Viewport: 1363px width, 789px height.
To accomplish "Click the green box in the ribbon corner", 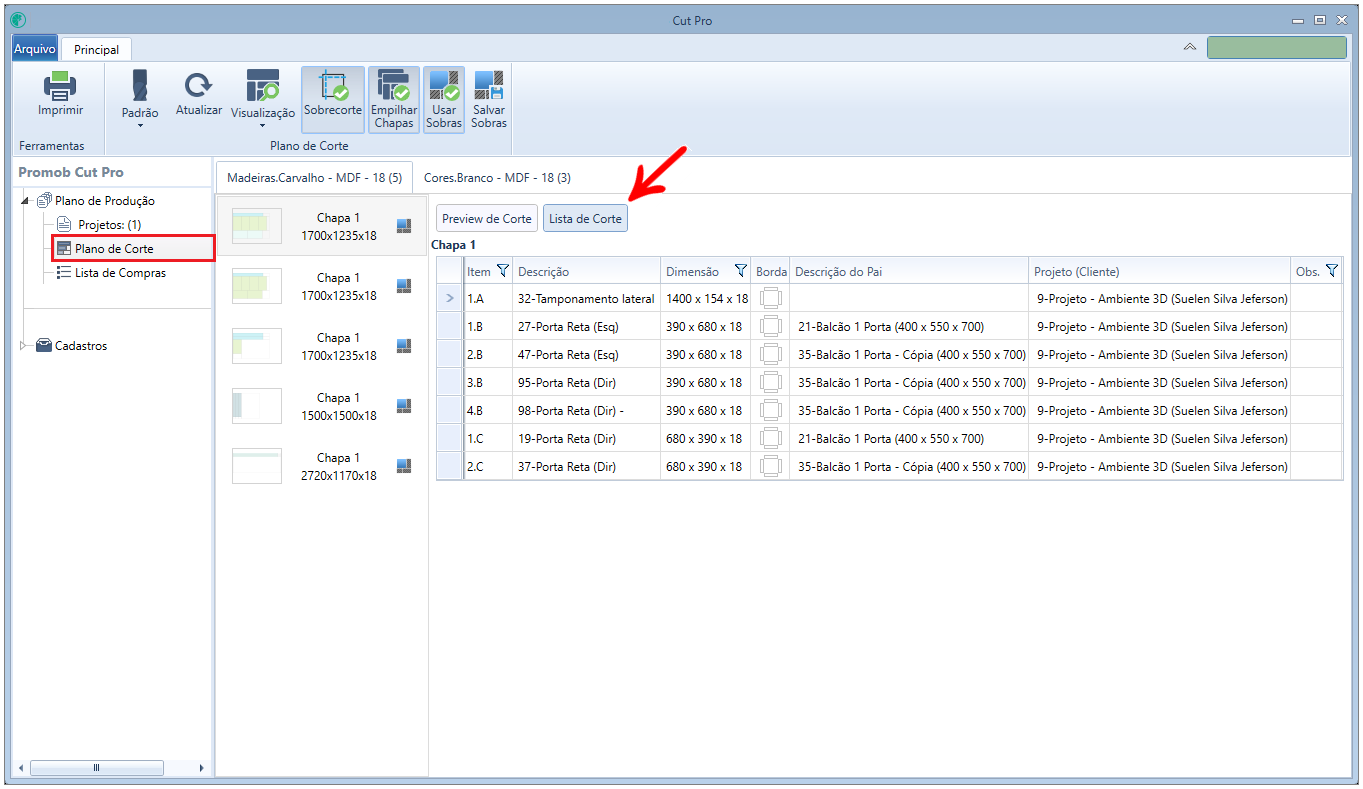I will pyautogui.click(x=1276, y=48).
